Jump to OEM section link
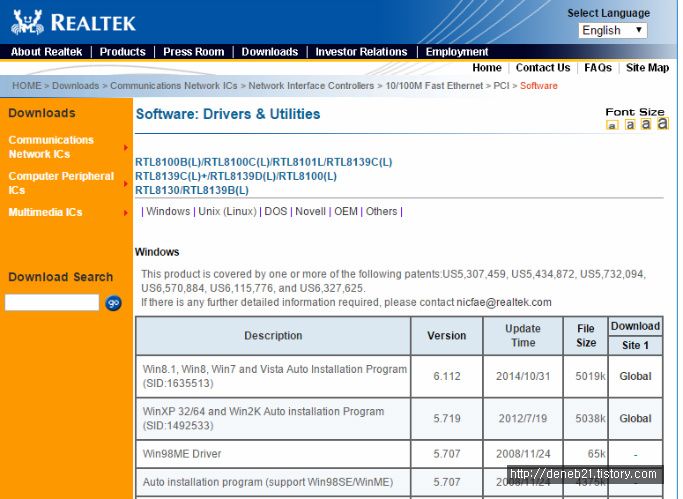Viewport: 683px width, 499px height. (x=346, y=212)
